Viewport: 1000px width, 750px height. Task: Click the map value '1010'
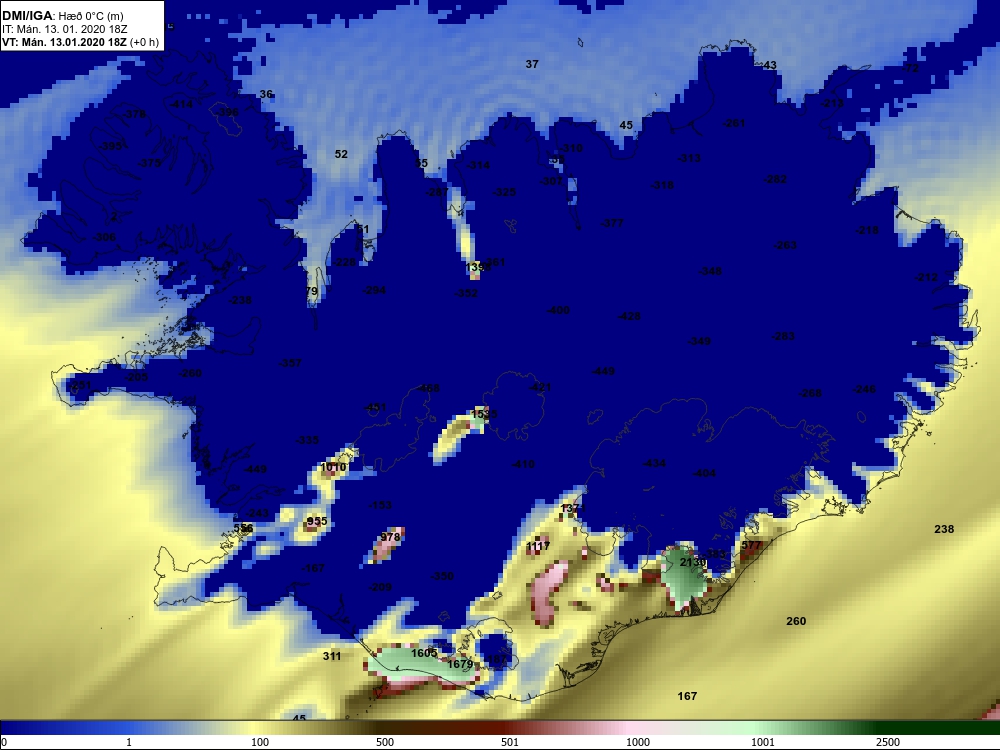[x=333, y=467]
